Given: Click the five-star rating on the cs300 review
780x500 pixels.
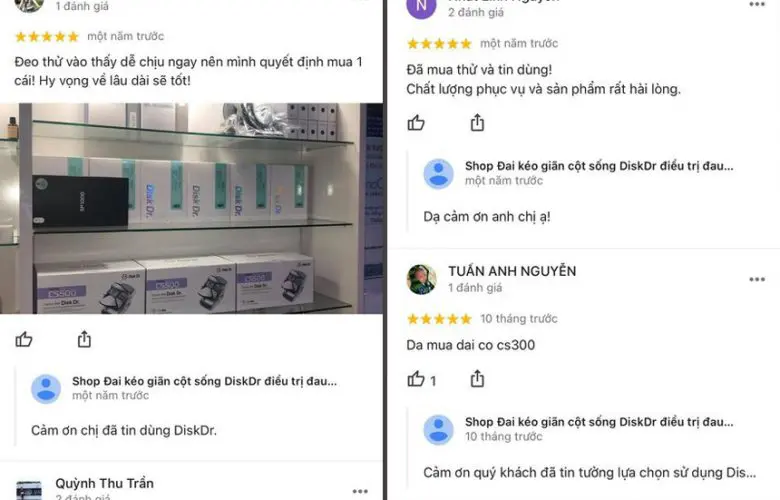Looking at the screenshot, I should tap(439, 319).
